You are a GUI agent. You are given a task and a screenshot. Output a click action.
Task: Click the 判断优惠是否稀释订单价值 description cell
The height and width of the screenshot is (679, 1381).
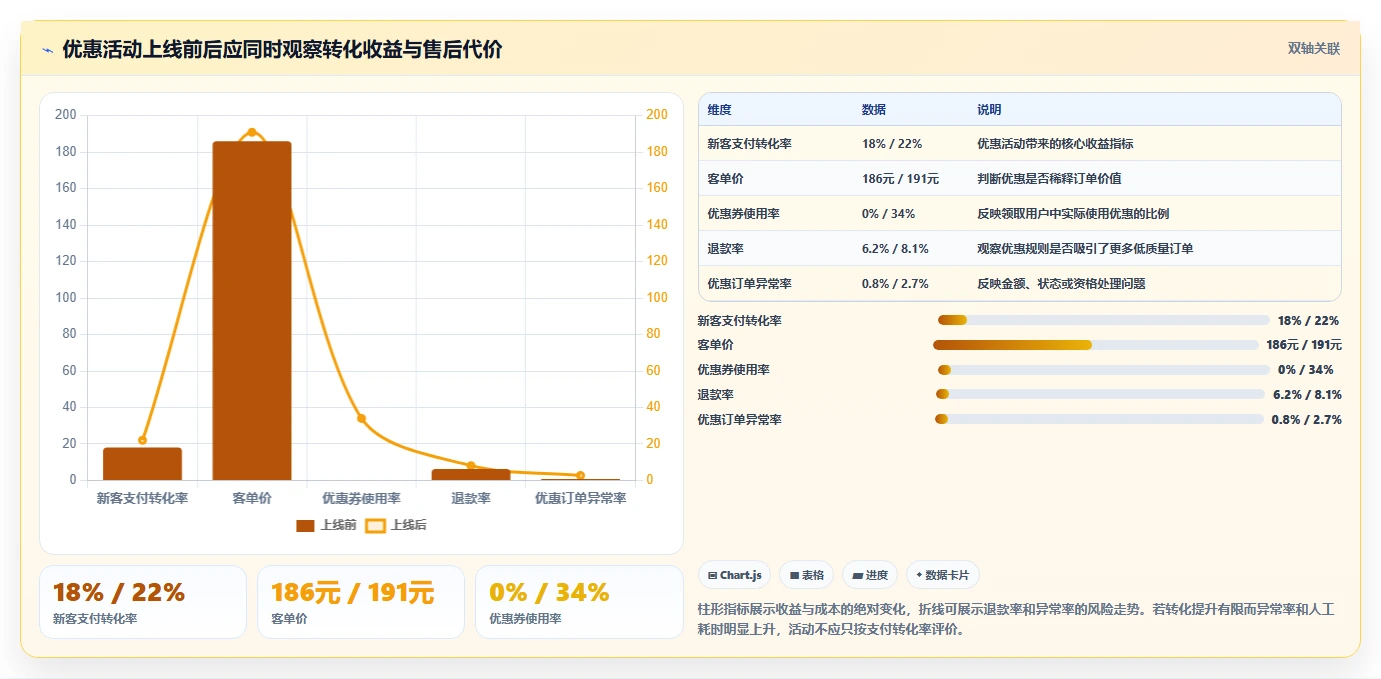point(1049,179)
